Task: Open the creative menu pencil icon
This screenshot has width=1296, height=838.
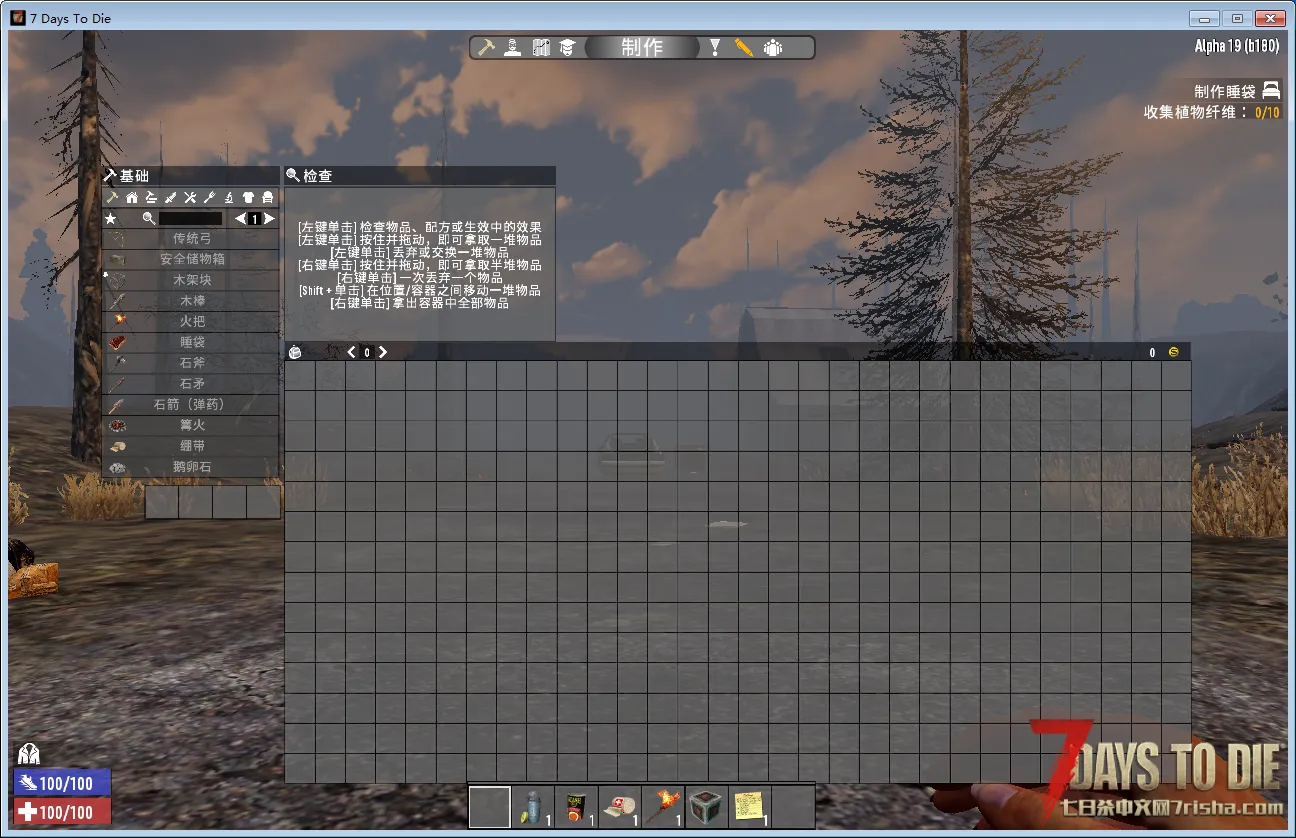Action: click(743, 47)
